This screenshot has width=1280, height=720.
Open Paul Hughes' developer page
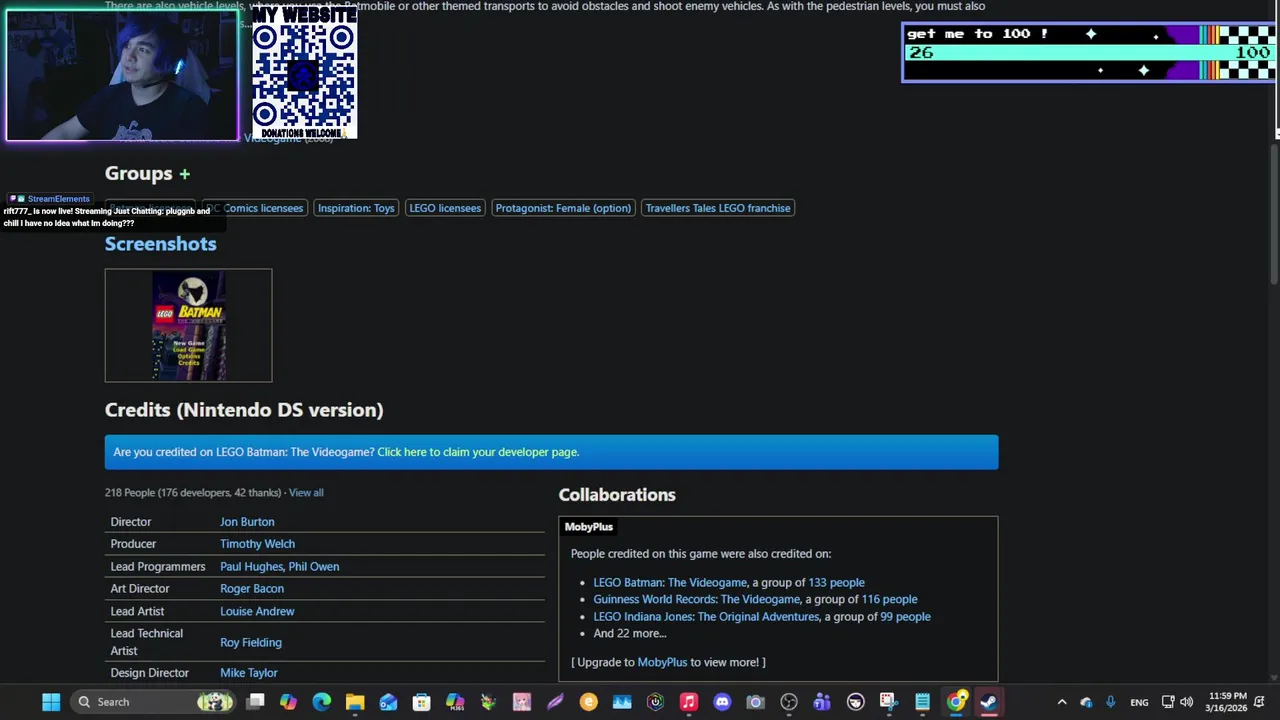click(251, 567)
